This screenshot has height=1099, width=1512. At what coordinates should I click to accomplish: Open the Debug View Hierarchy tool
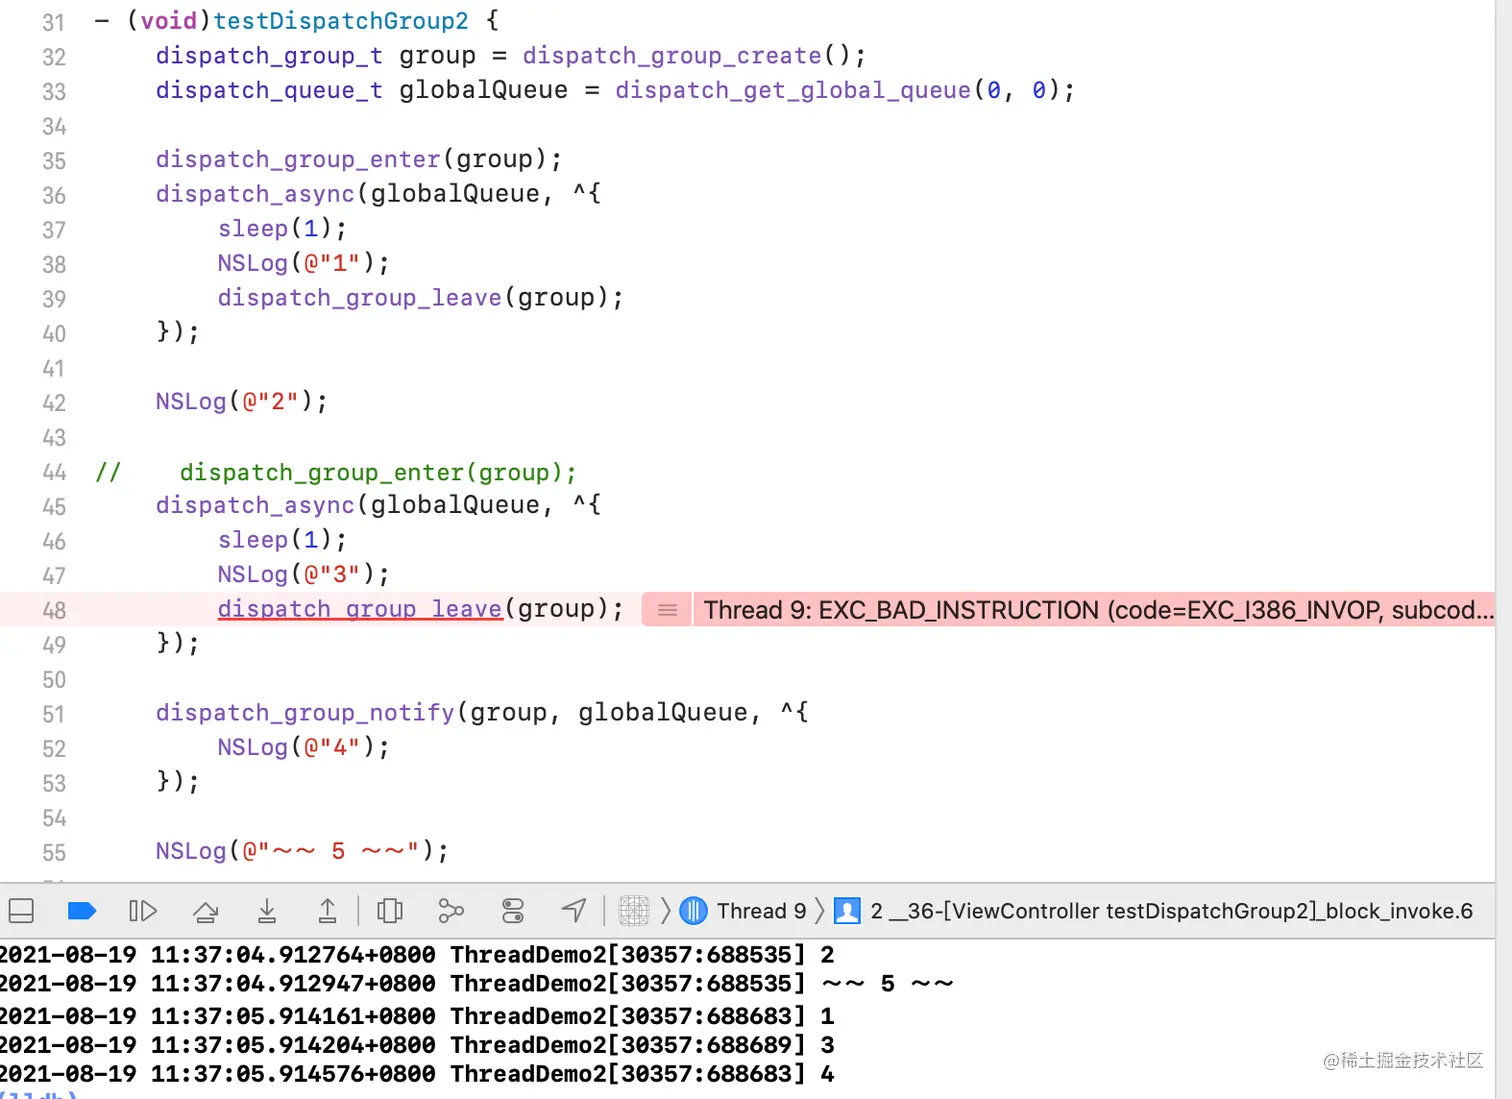(390, 911)
